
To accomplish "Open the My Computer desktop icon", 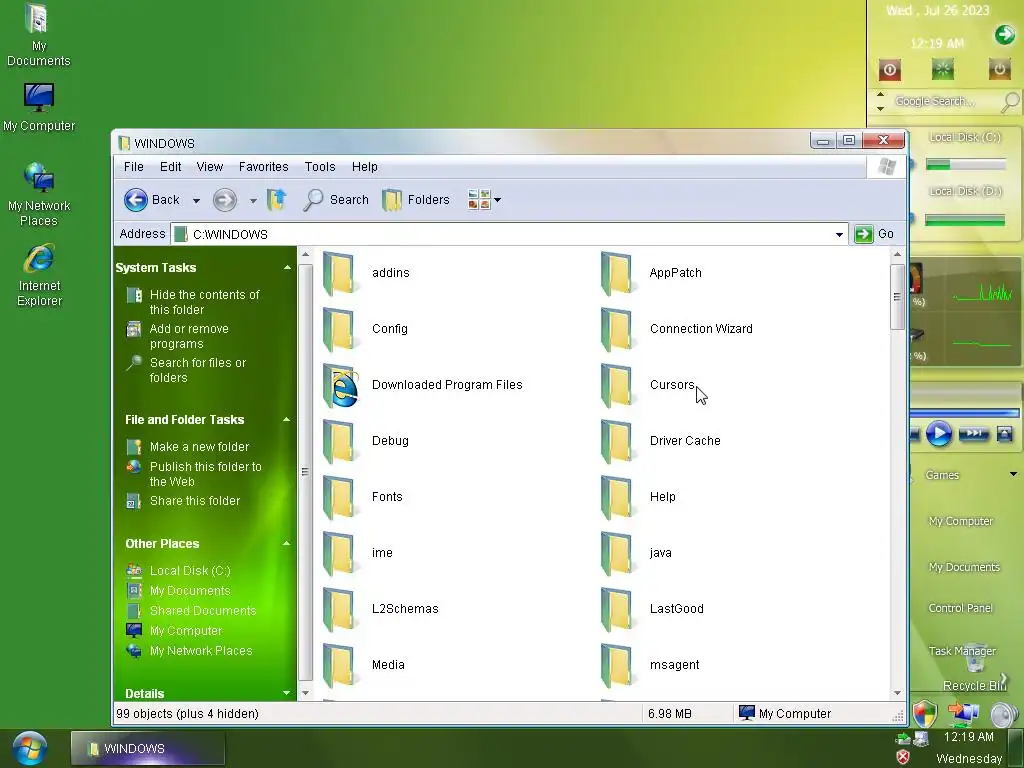I will pos(39,108).
